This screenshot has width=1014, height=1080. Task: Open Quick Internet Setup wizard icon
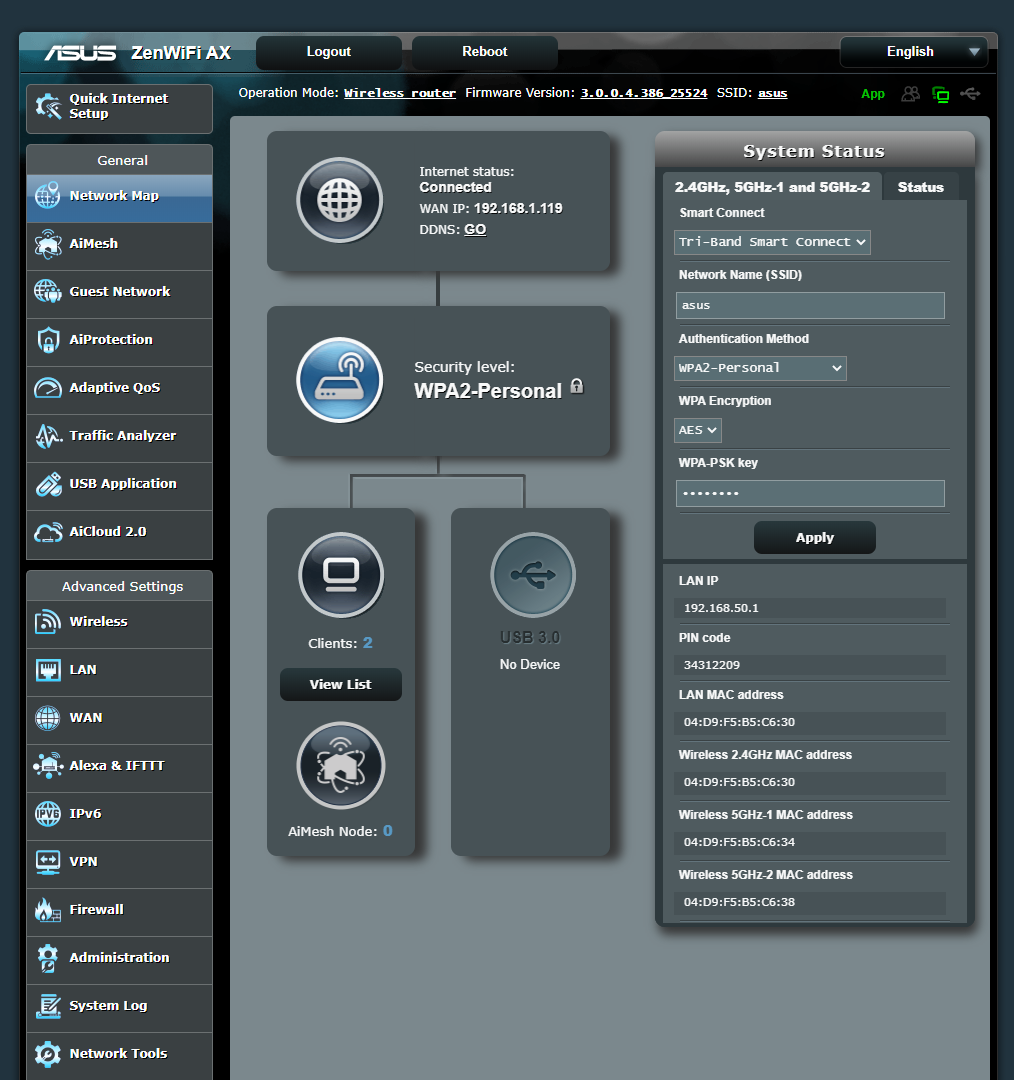click(48, 106)
